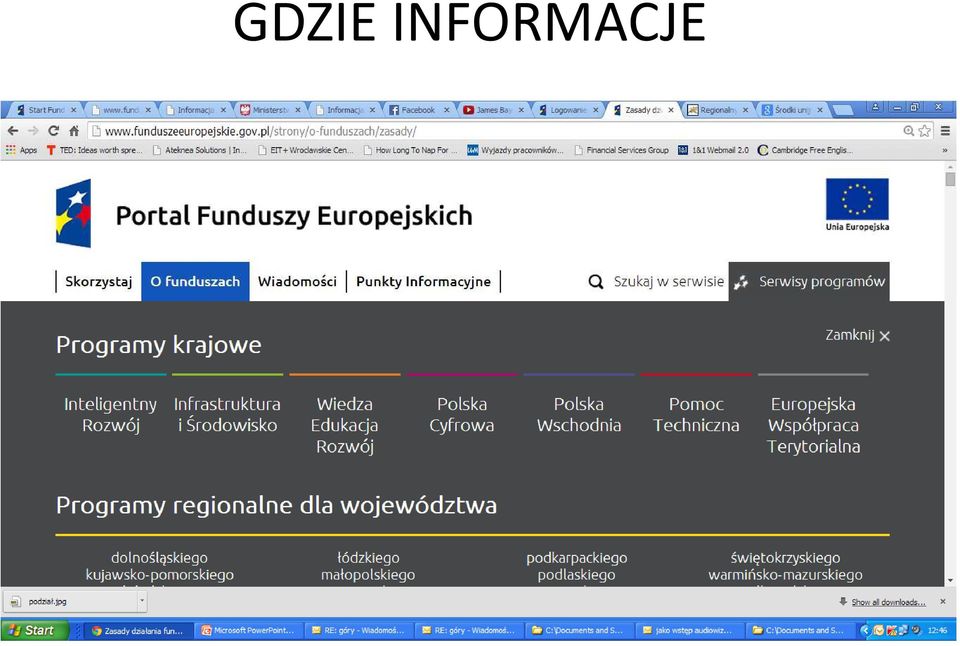Open Polska Wschodnia program
The image size is (960, 646).
click(579, 415)
